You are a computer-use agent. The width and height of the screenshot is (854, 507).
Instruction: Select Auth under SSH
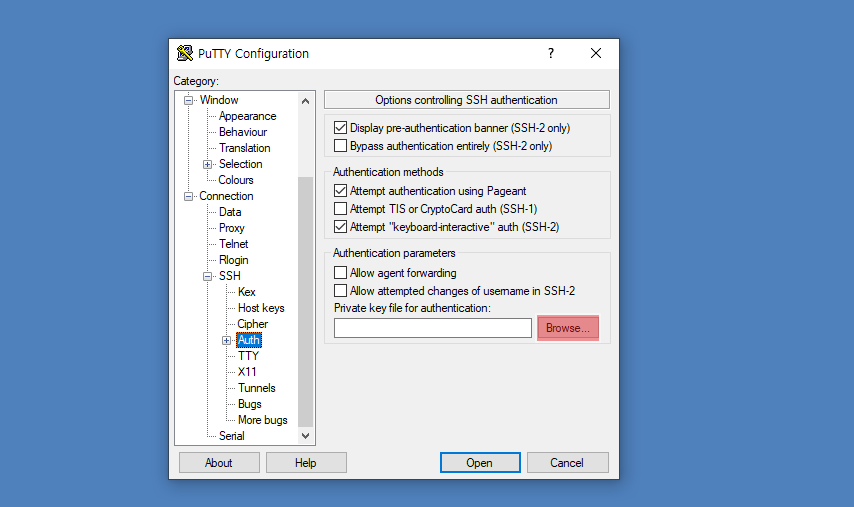coord(249,340)
